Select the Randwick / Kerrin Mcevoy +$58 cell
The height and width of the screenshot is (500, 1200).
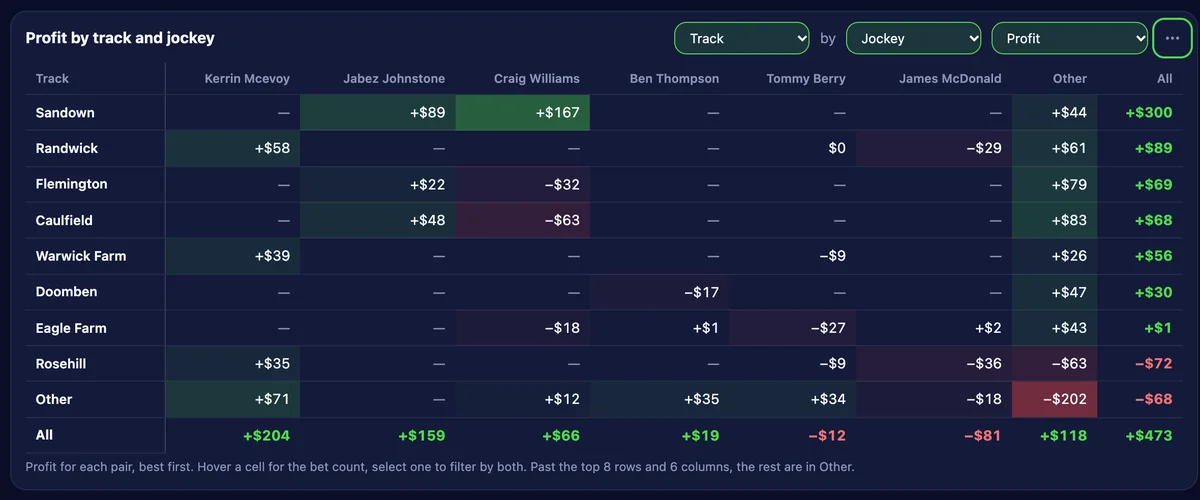[x=233, y=148]
